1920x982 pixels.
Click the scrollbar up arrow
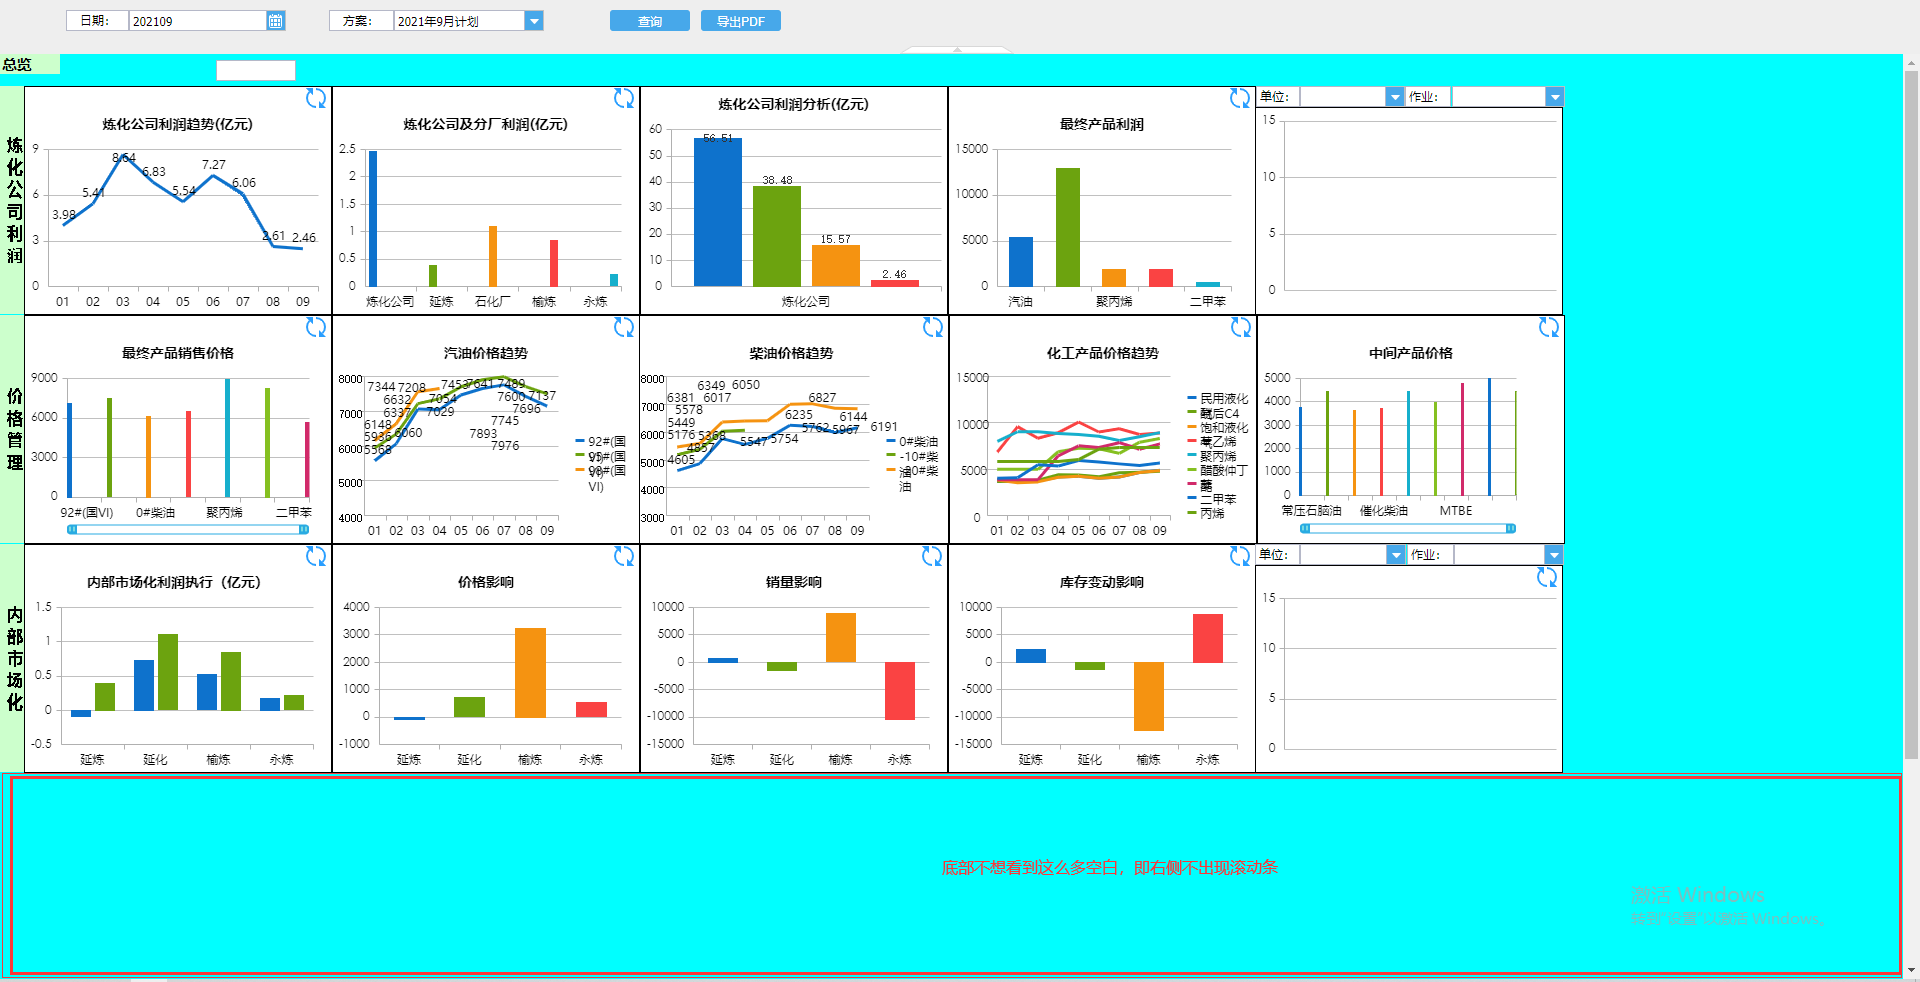(1911, 62)
